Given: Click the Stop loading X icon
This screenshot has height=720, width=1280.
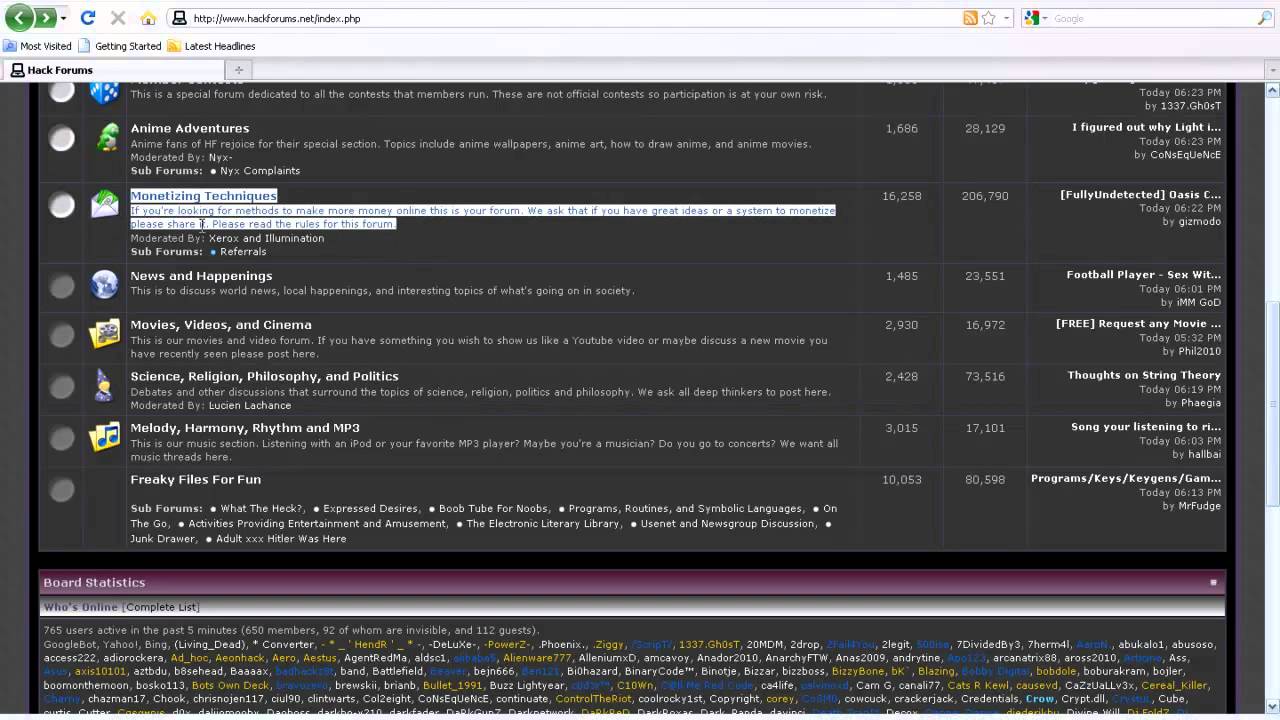Looking at the screenshot, I should click(117, 18).
